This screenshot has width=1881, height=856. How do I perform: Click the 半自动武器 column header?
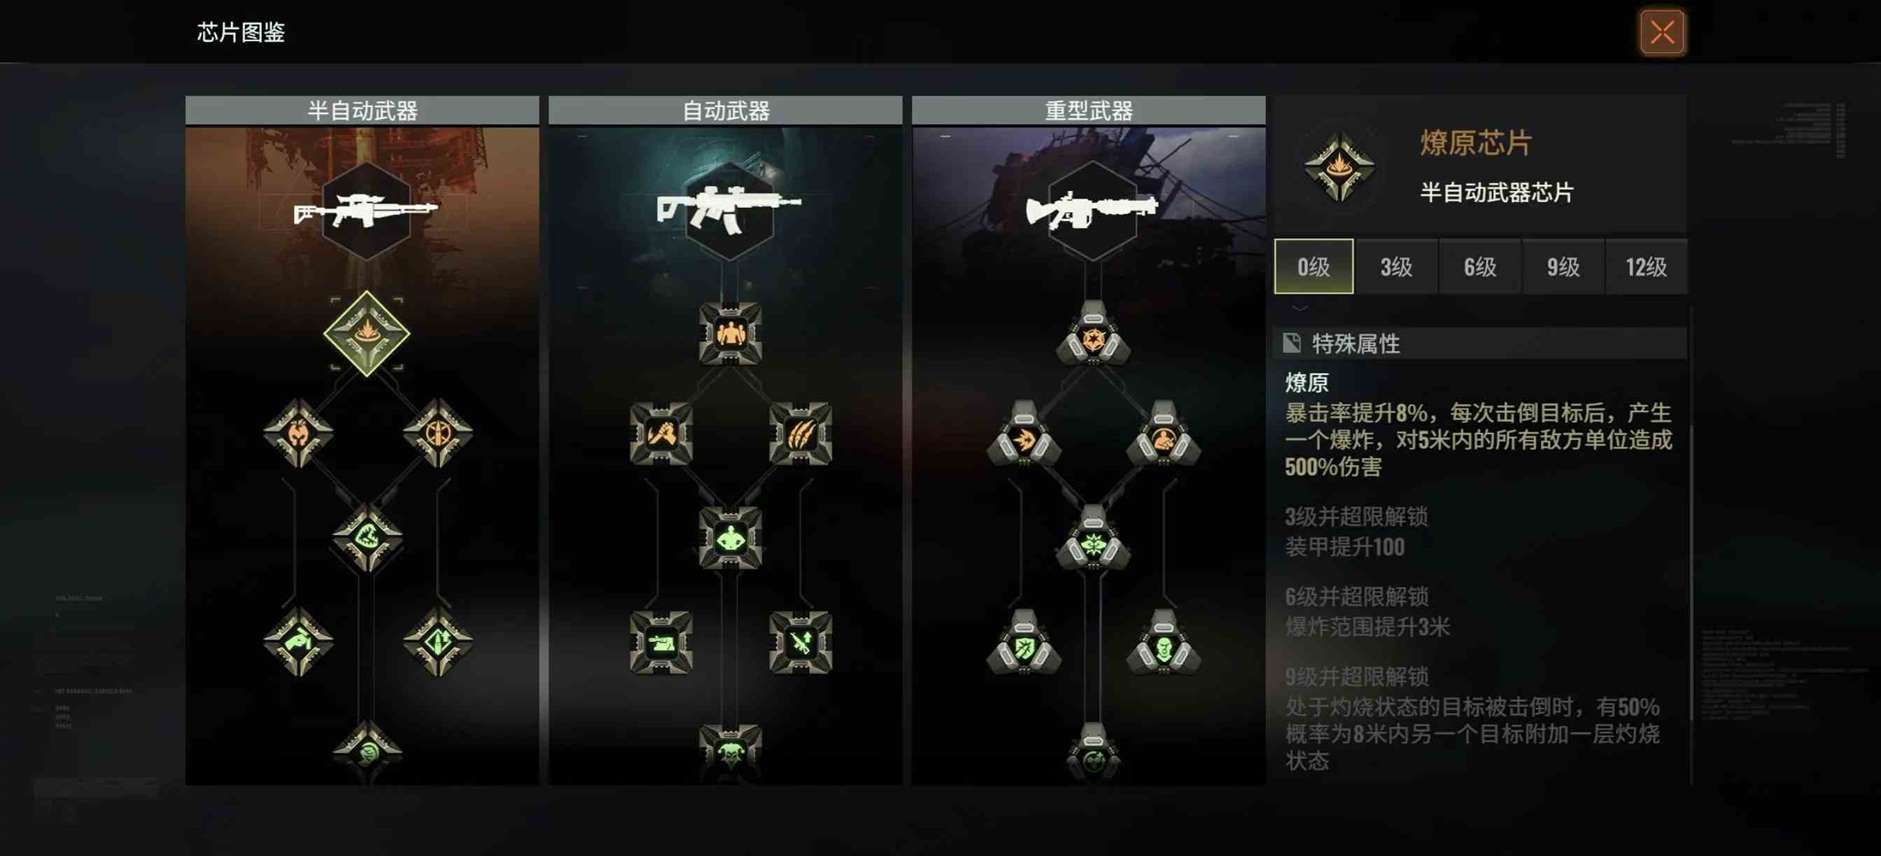(x=362, y=110)
